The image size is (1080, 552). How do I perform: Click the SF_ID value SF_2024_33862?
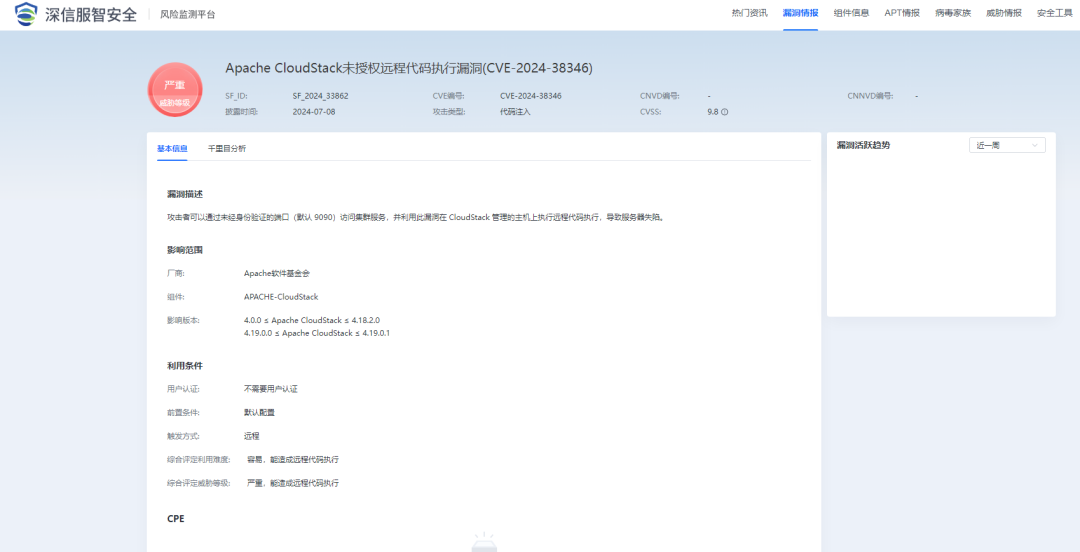click(320, 96)
